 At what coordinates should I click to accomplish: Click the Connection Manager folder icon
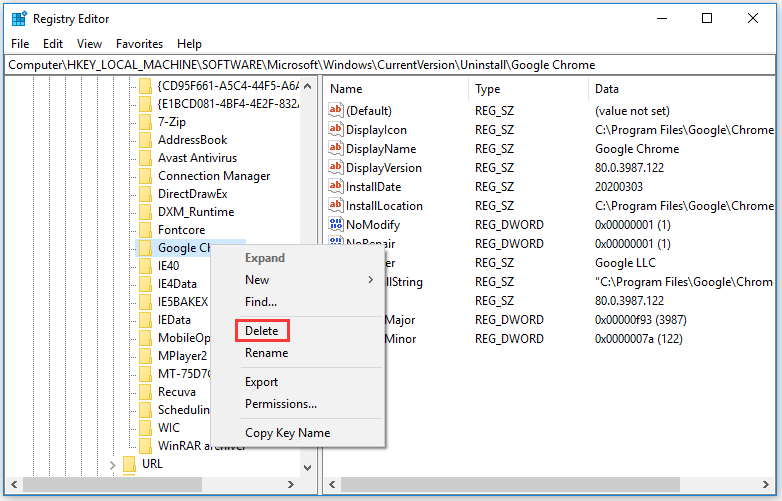point(145,176)
